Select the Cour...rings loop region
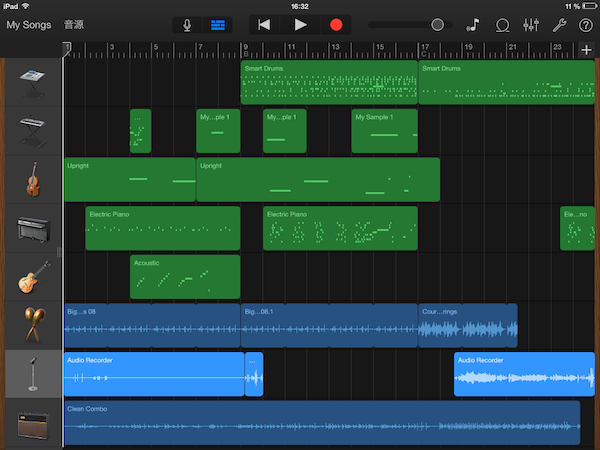Screen dimensions: 600x450 click(468, 325)
